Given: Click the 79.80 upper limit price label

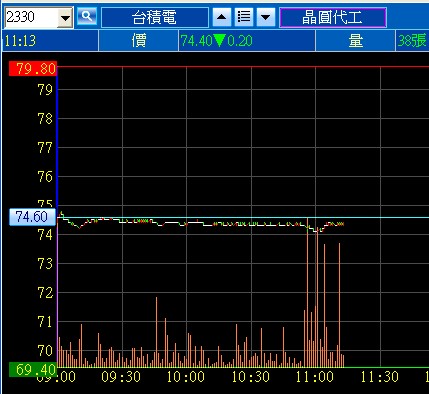Looking at the screenshot, I should [33, 69].
